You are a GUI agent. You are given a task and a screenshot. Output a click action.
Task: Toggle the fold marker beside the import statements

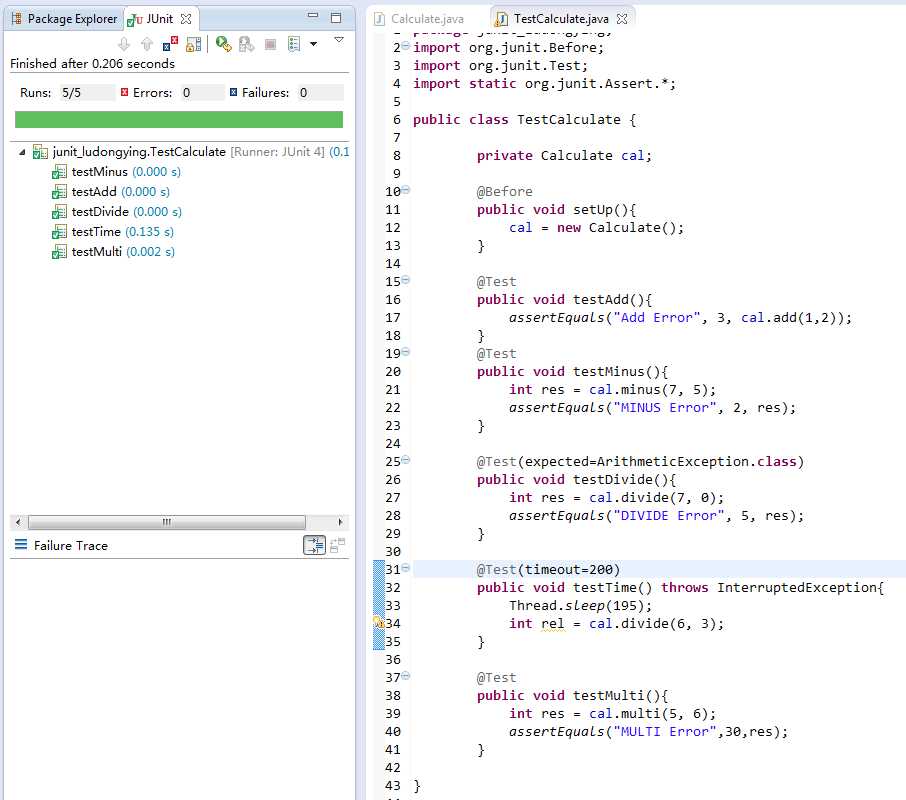(x=406, y=48)
